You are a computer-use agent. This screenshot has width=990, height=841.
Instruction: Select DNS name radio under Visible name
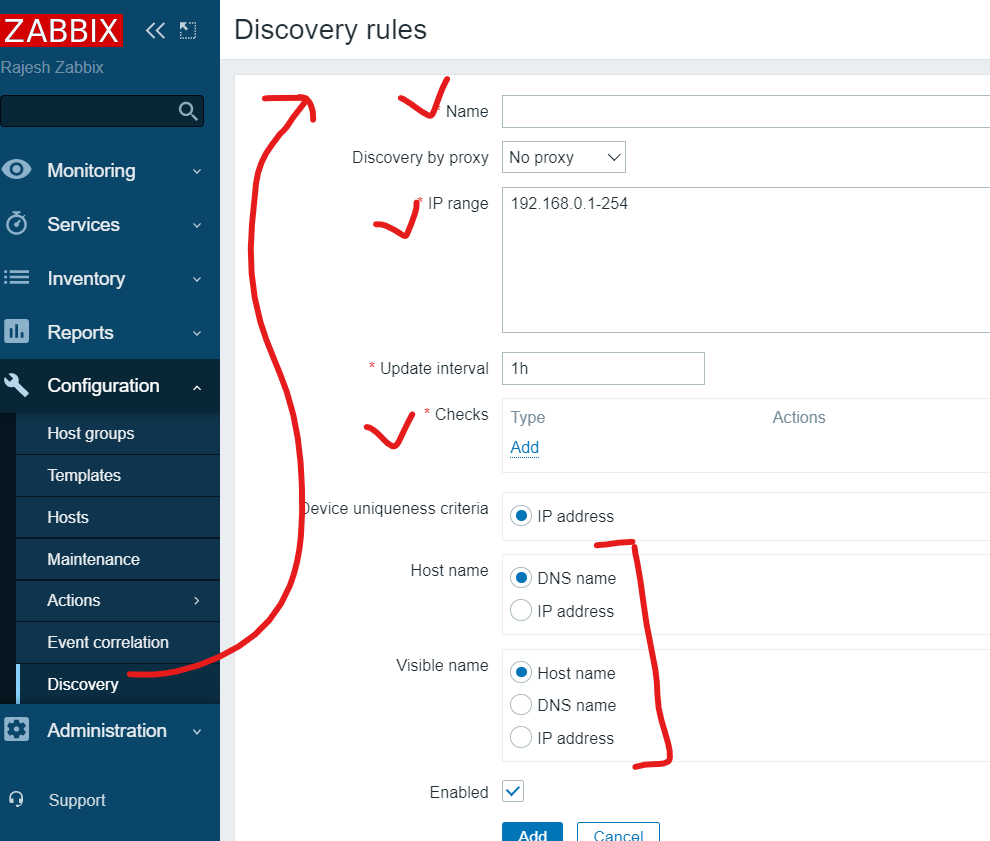pyautogui.click(x=521, y=705)
